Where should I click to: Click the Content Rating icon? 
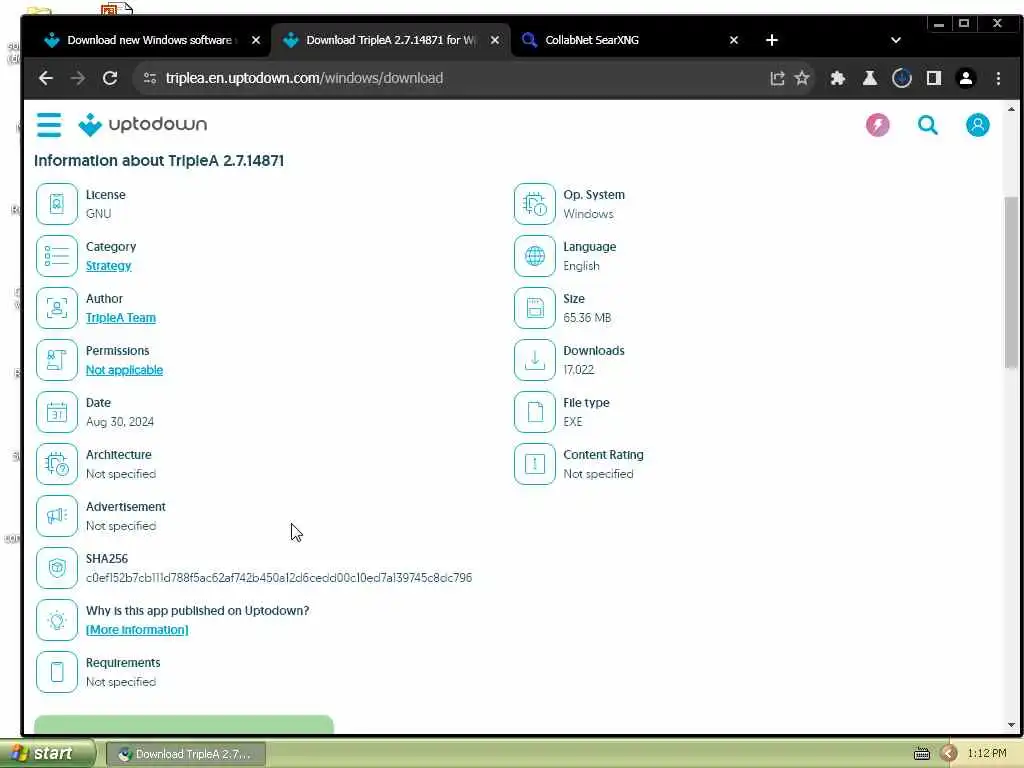(535, 464)
